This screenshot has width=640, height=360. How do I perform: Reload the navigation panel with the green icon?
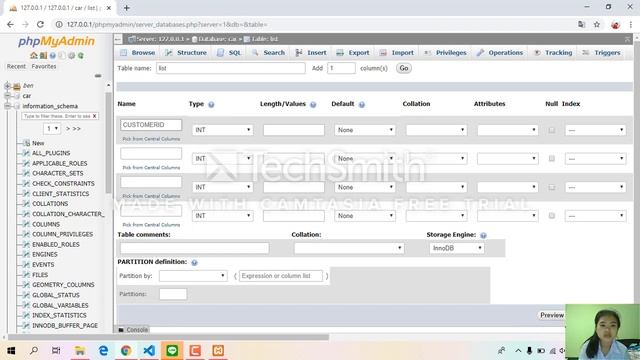tap(81, 56)
